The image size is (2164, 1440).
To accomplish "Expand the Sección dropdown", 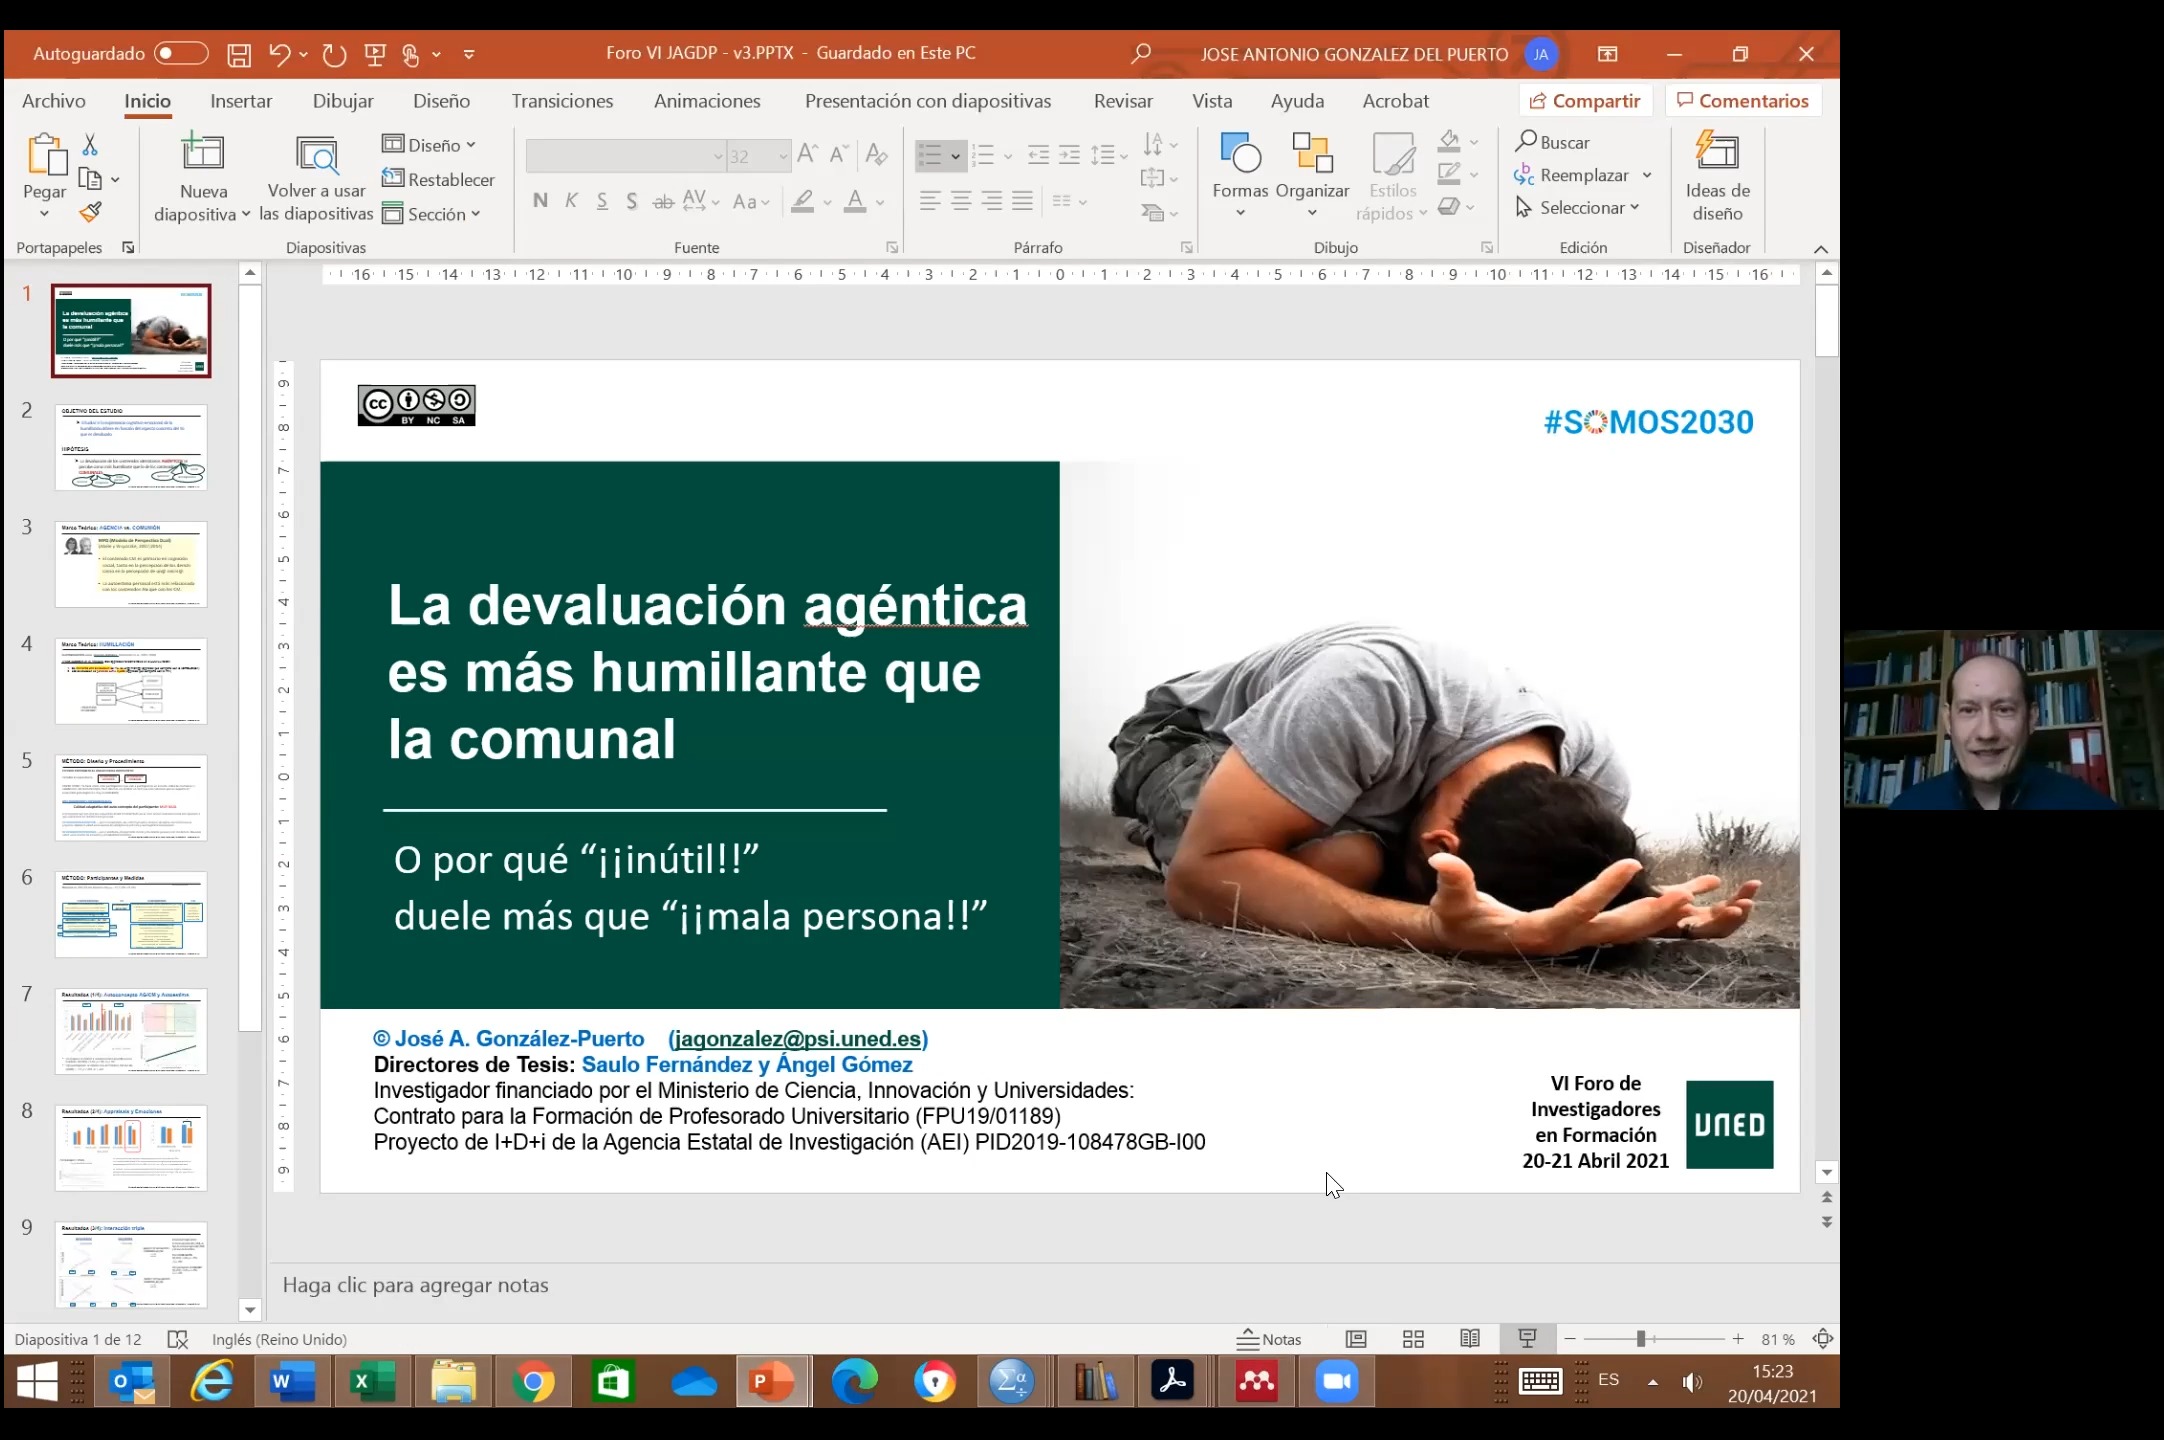I will pos(432,214).
